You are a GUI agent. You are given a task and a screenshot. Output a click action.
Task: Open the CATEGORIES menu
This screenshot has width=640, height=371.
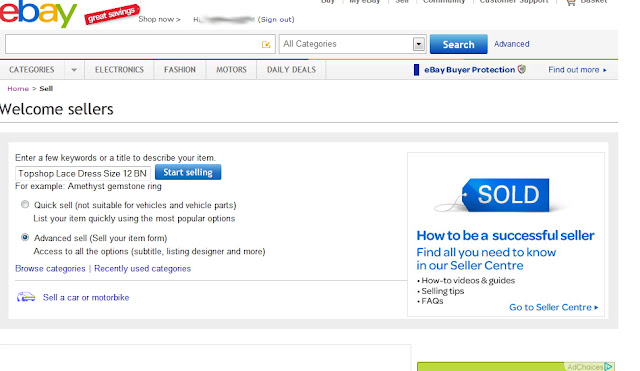(x=32, y=70)
